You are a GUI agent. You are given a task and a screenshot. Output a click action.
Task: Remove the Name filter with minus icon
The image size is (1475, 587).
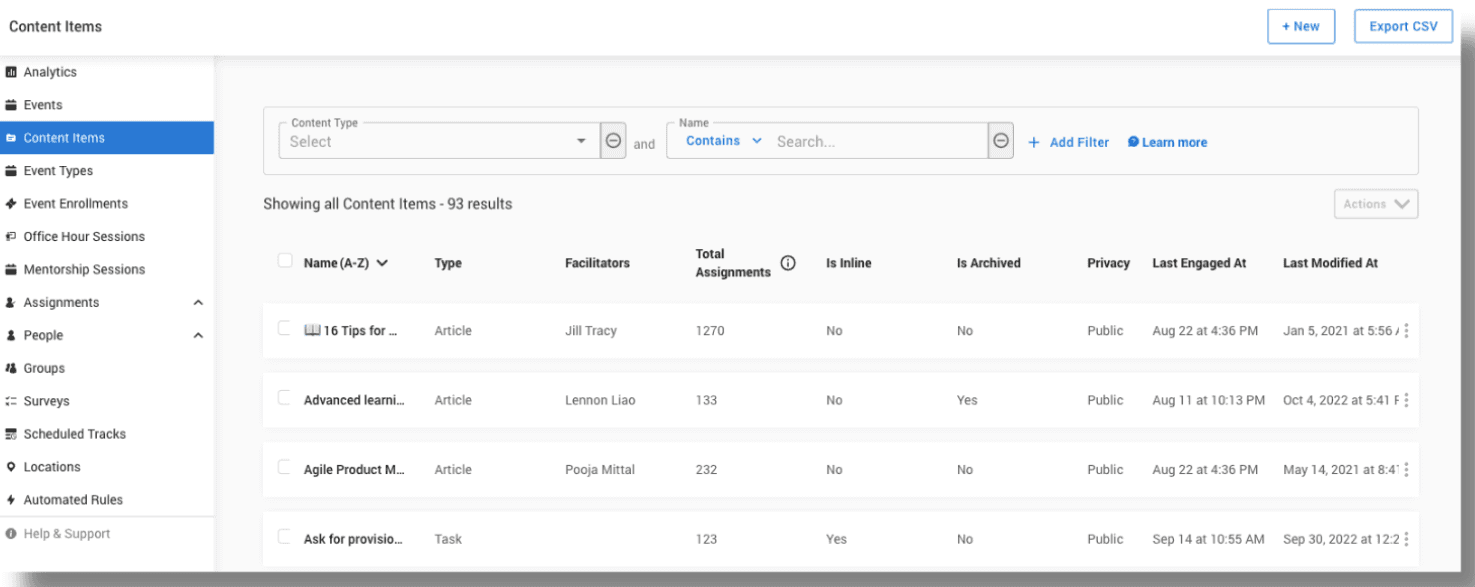coord(1000,141)
